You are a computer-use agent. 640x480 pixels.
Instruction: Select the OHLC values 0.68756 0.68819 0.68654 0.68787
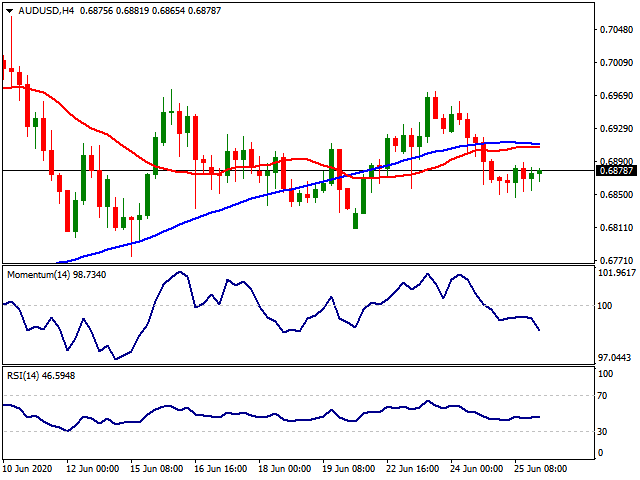(x=150, y=11)
